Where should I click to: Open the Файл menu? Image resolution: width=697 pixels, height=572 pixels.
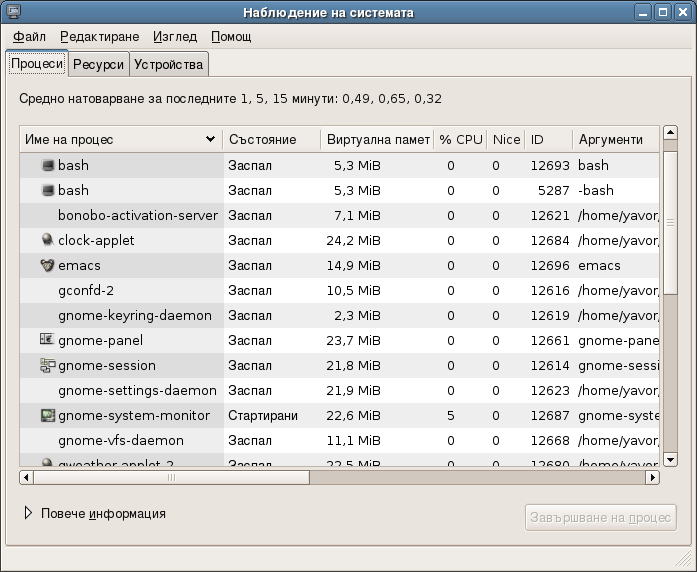pyautogui.click(x=30, y=37)
